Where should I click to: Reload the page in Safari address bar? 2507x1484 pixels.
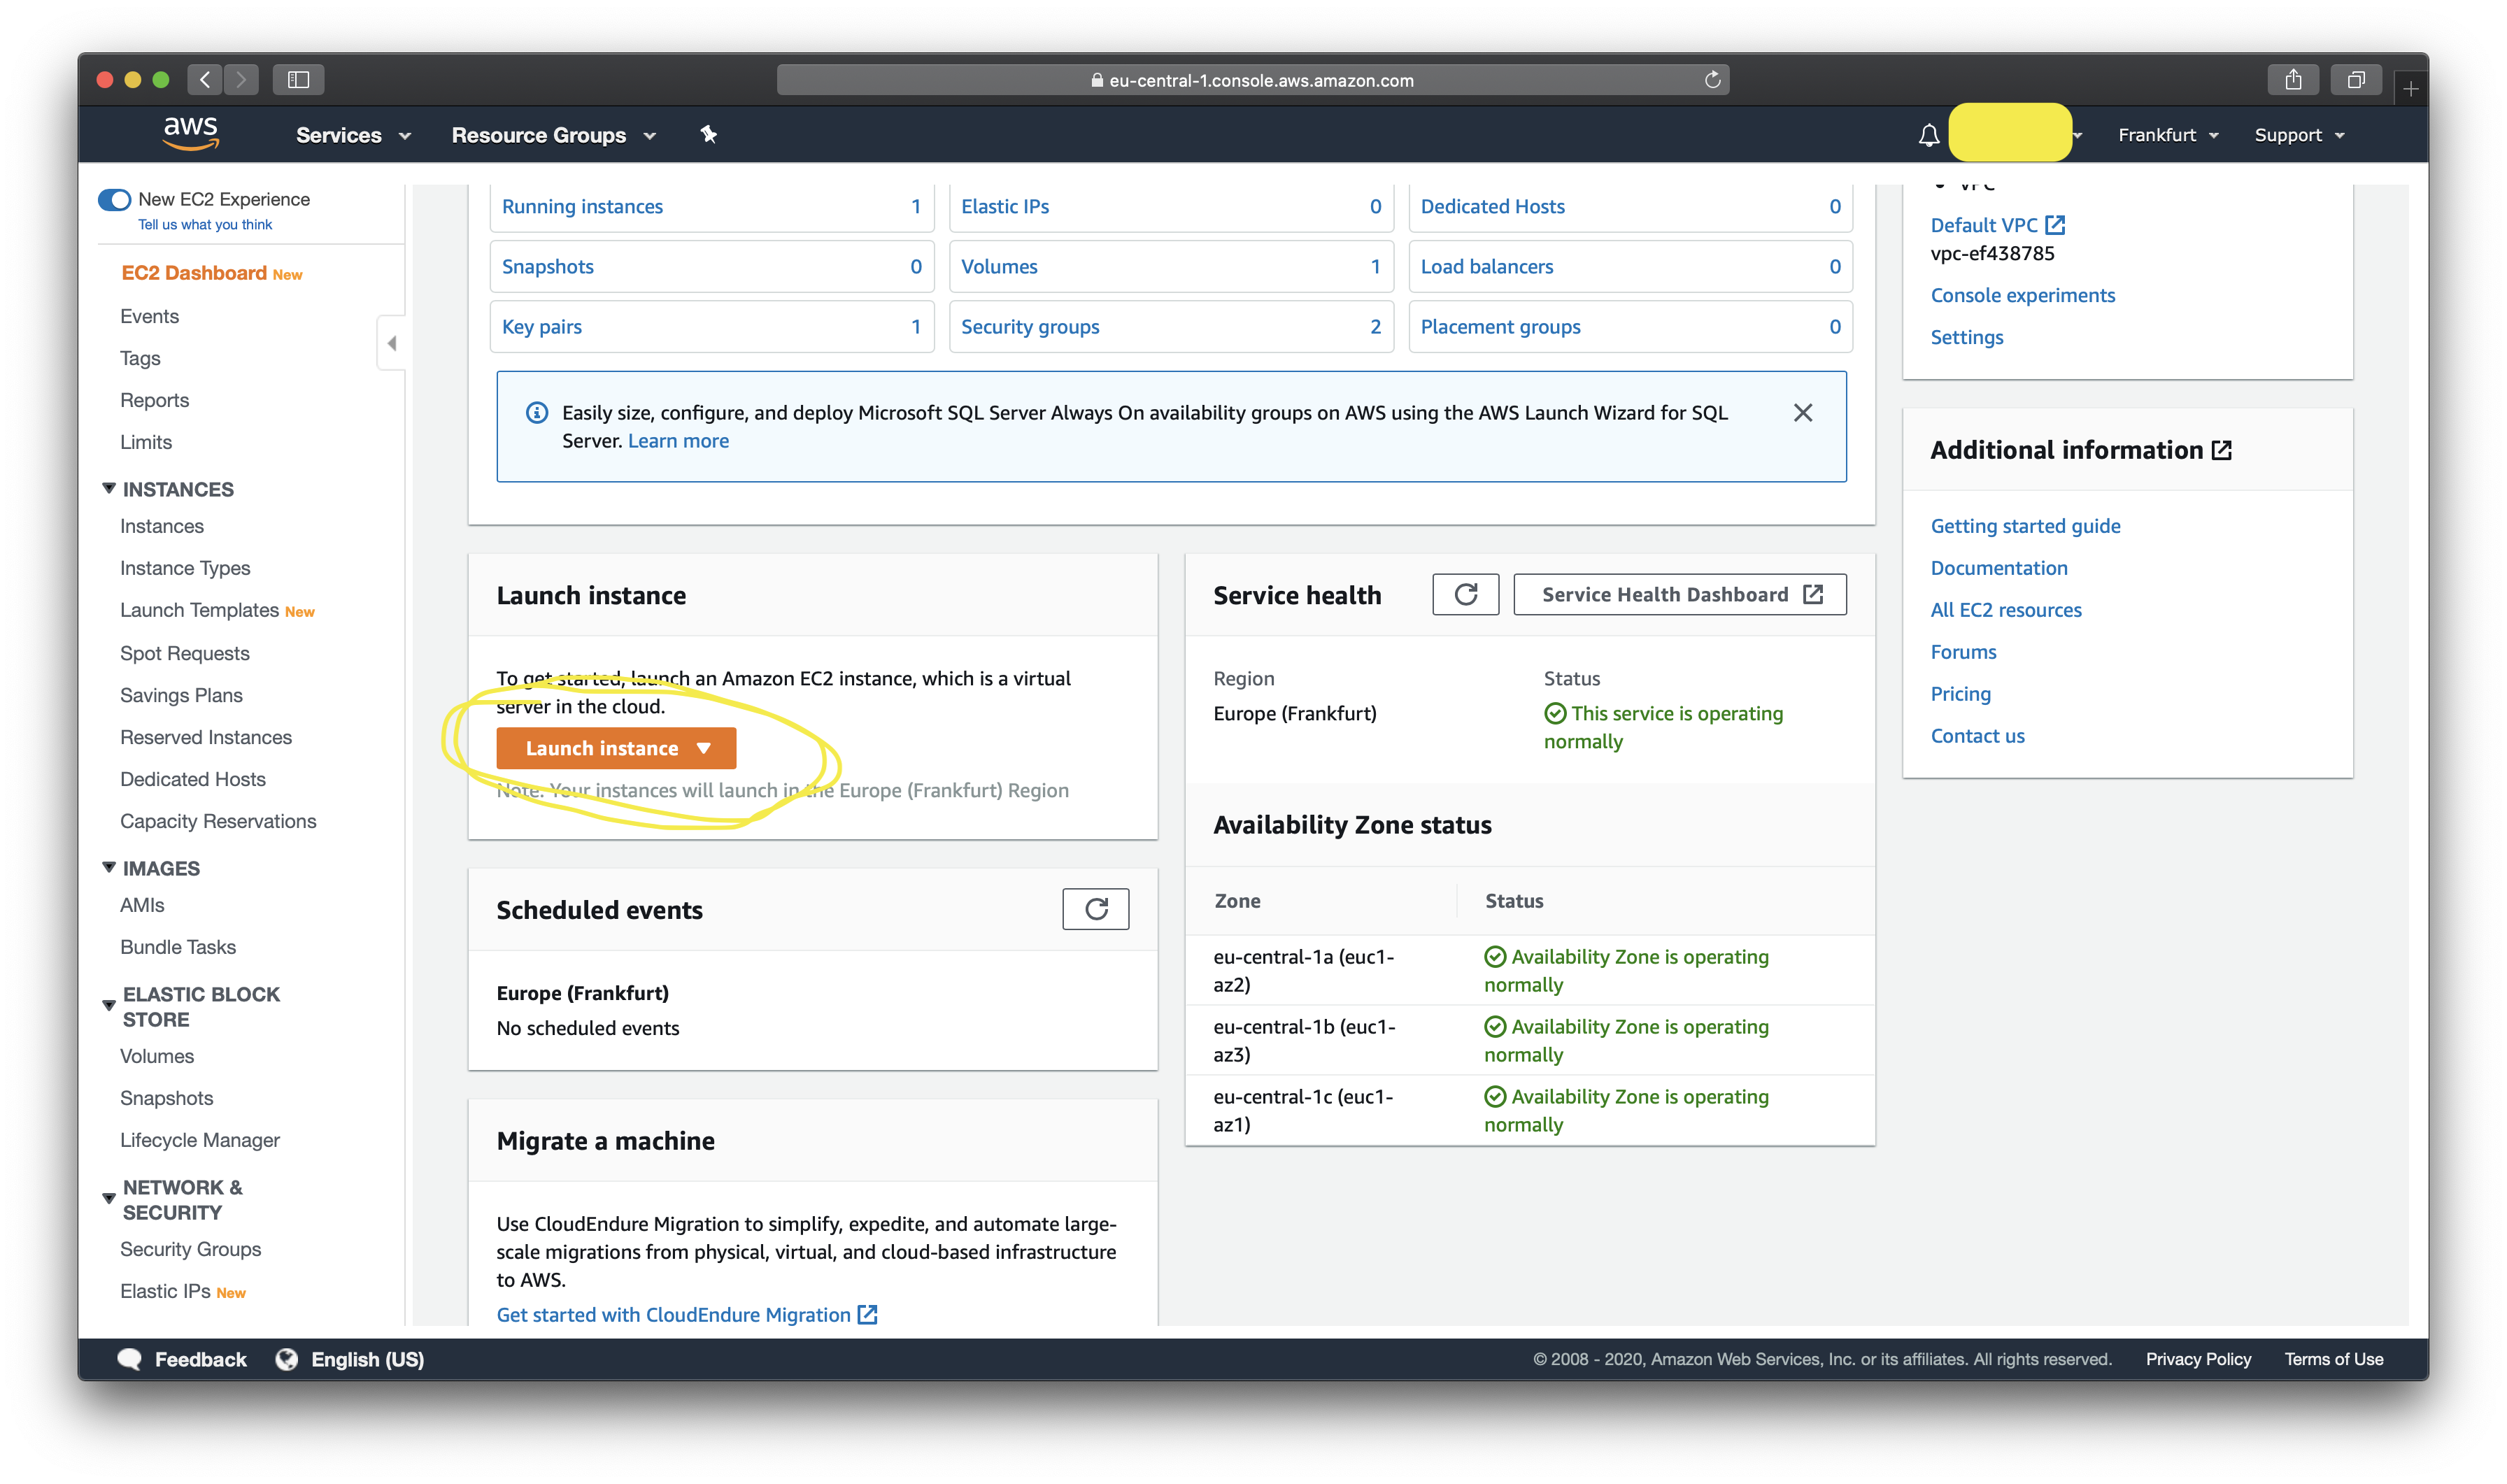click(1712, 80)
